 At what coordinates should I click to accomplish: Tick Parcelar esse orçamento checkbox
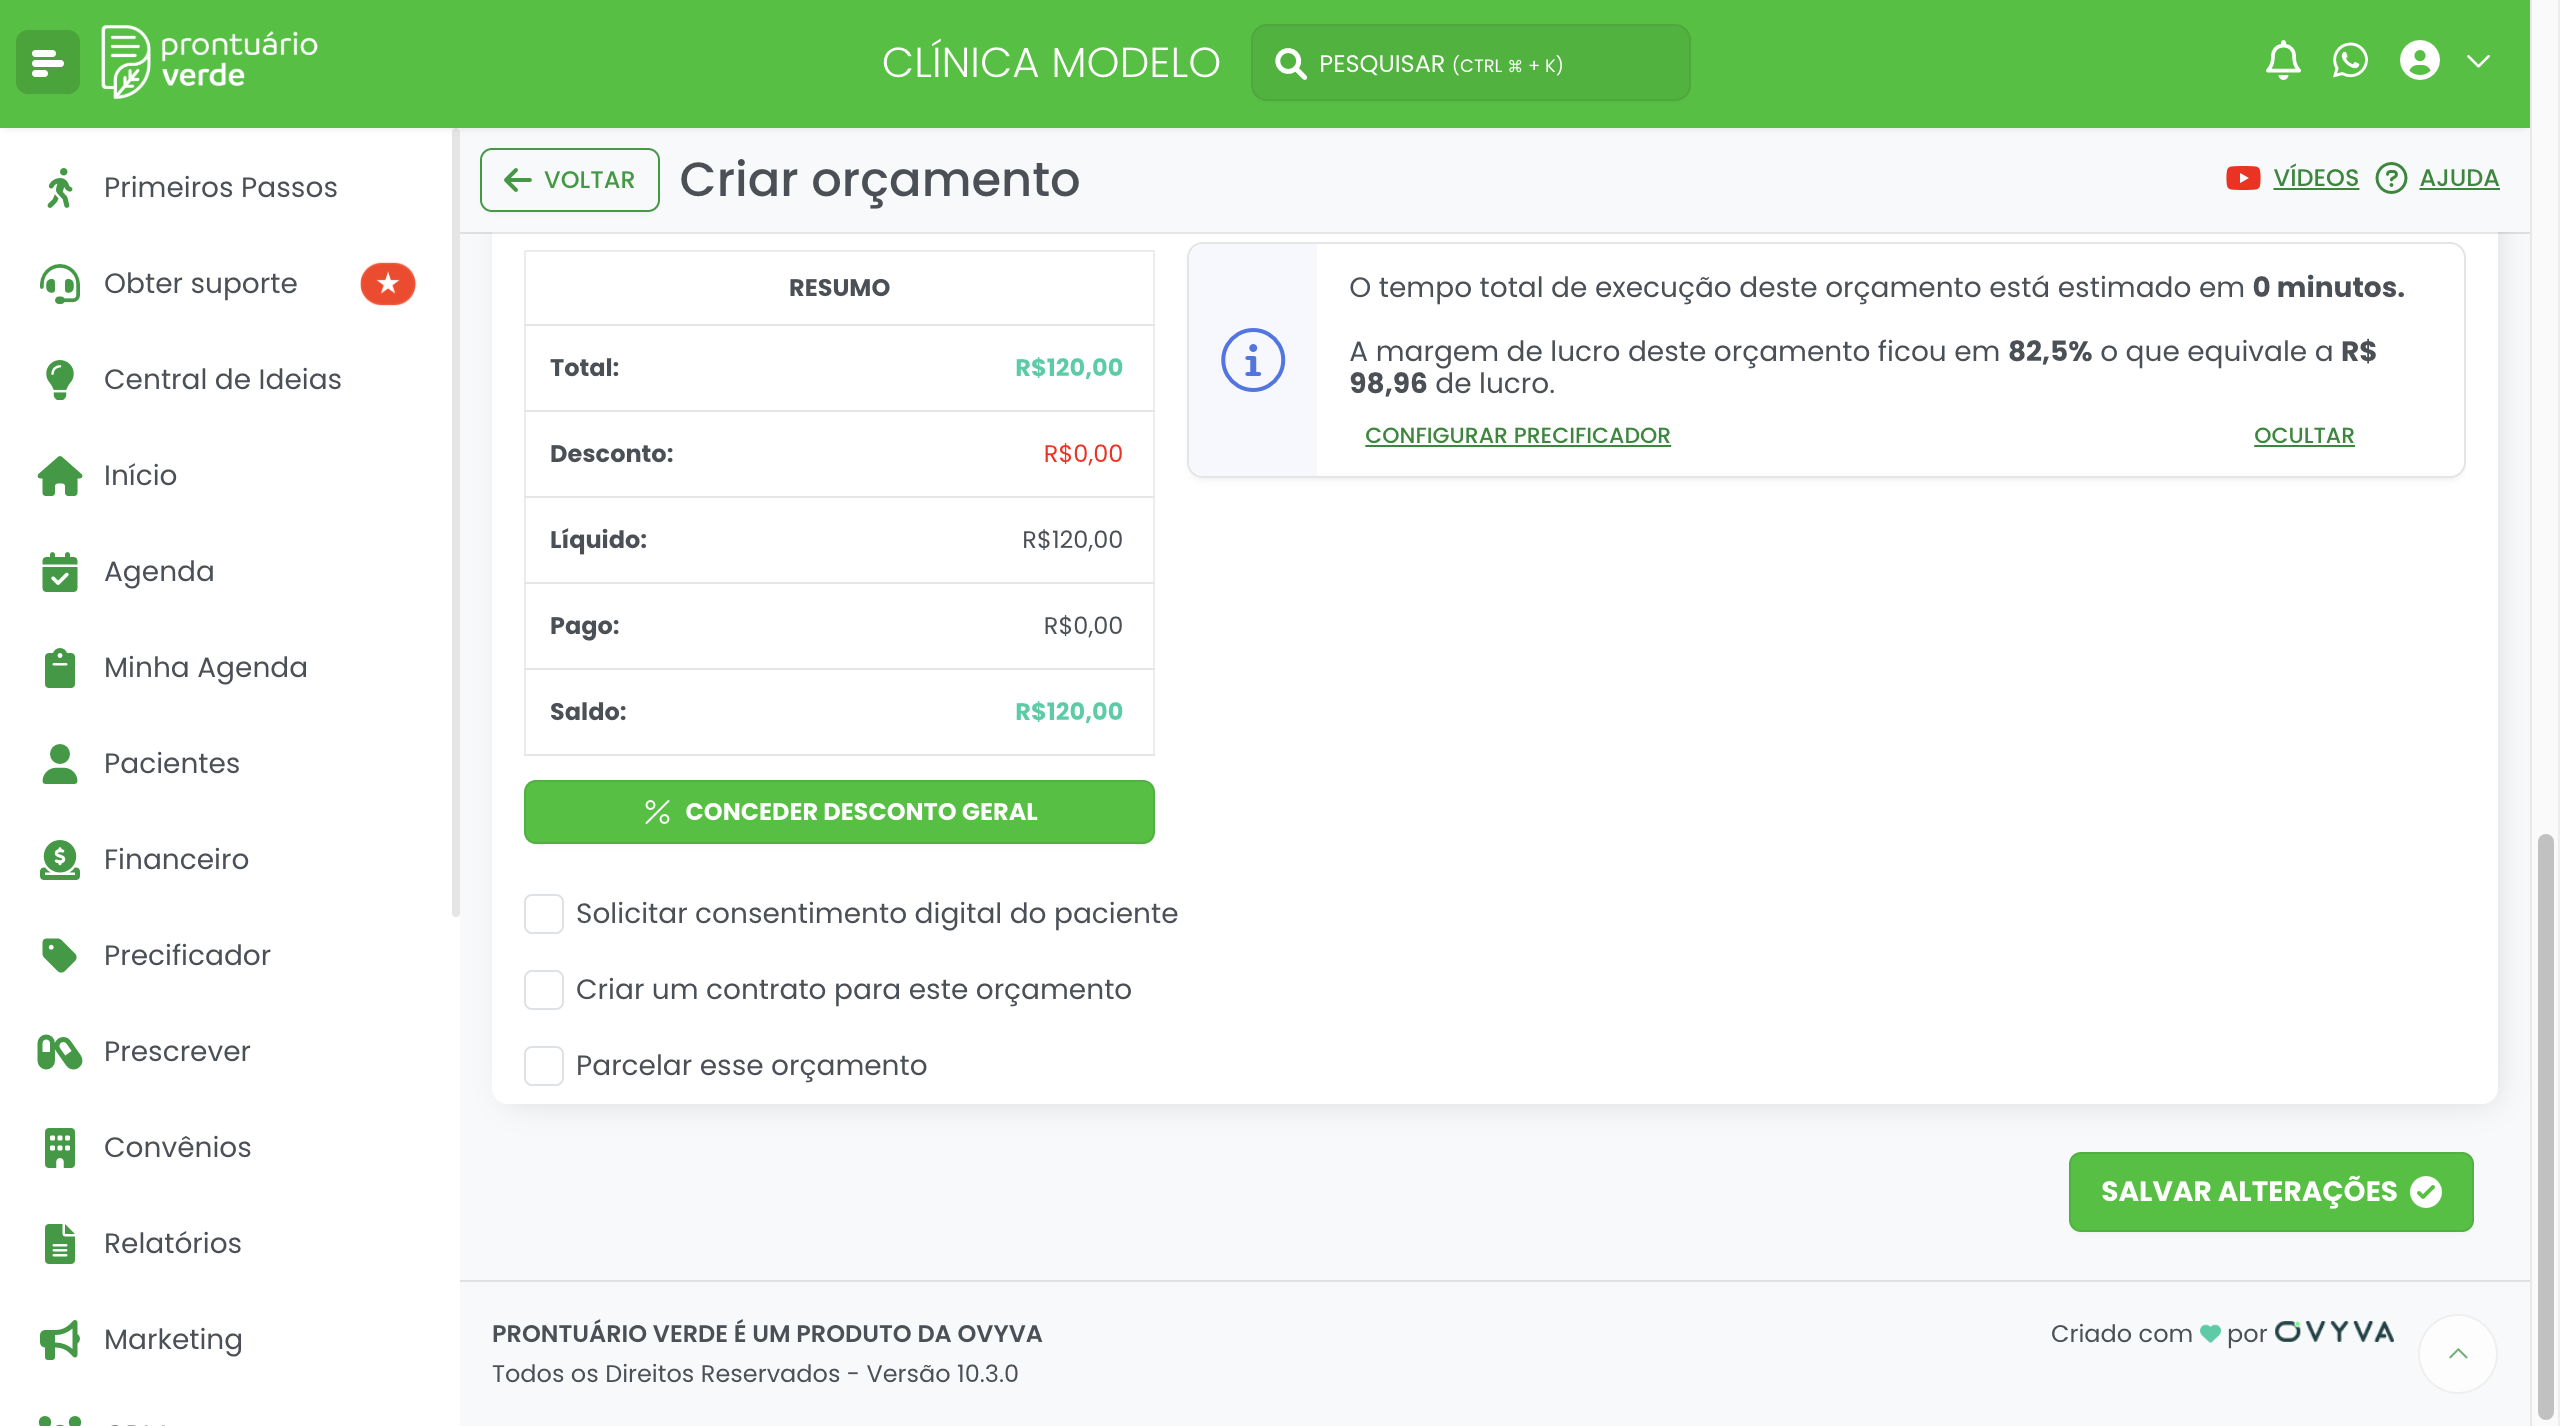coord(544,1066)
